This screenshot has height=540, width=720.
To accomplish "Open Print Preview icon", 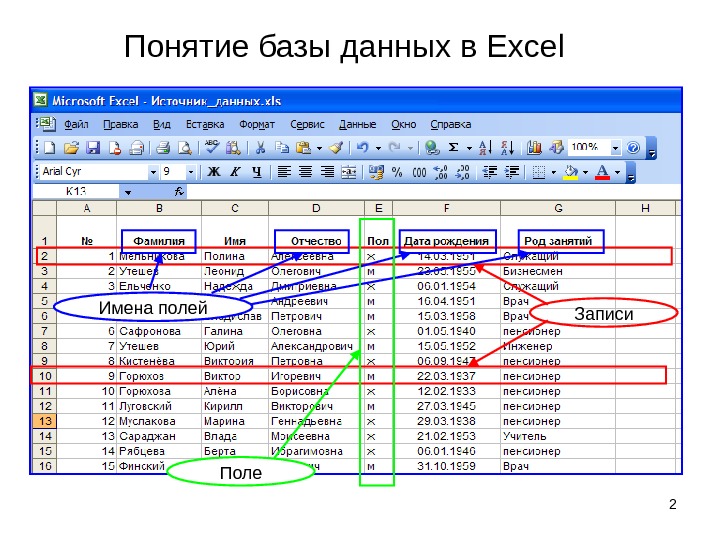I will [x=185, y=148].
